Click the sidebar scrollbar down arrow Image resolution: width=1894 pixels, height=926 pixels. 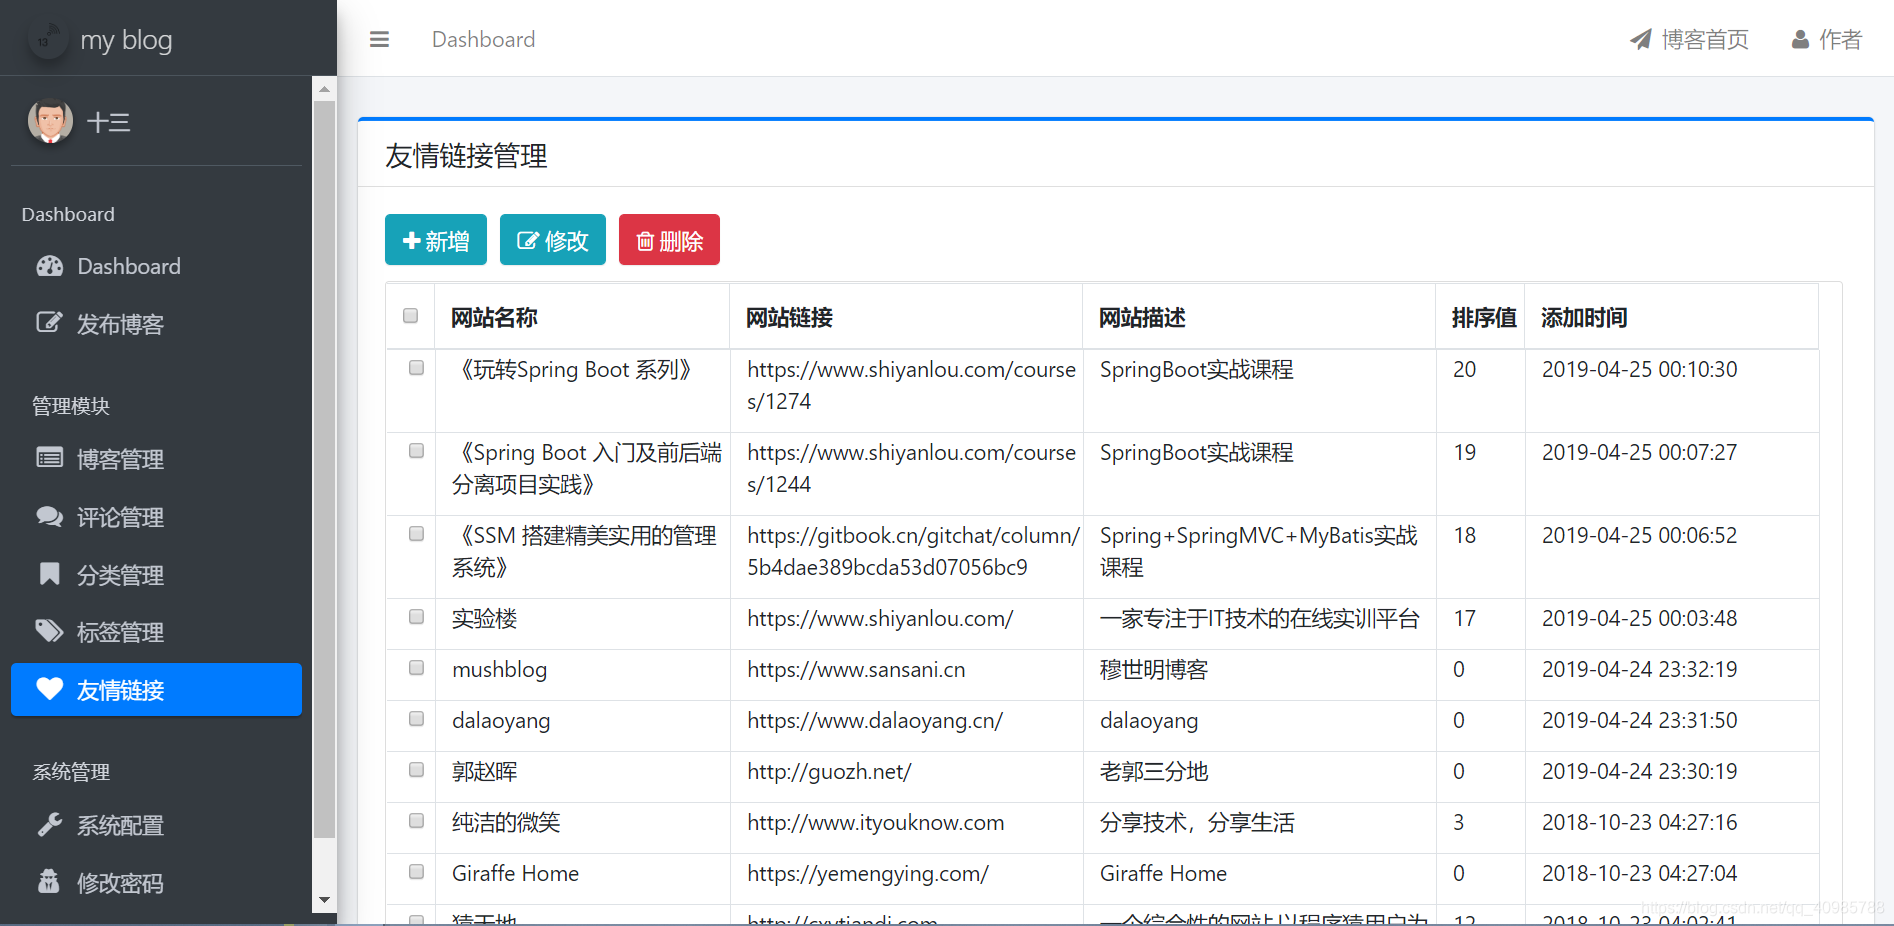[324, 900]
